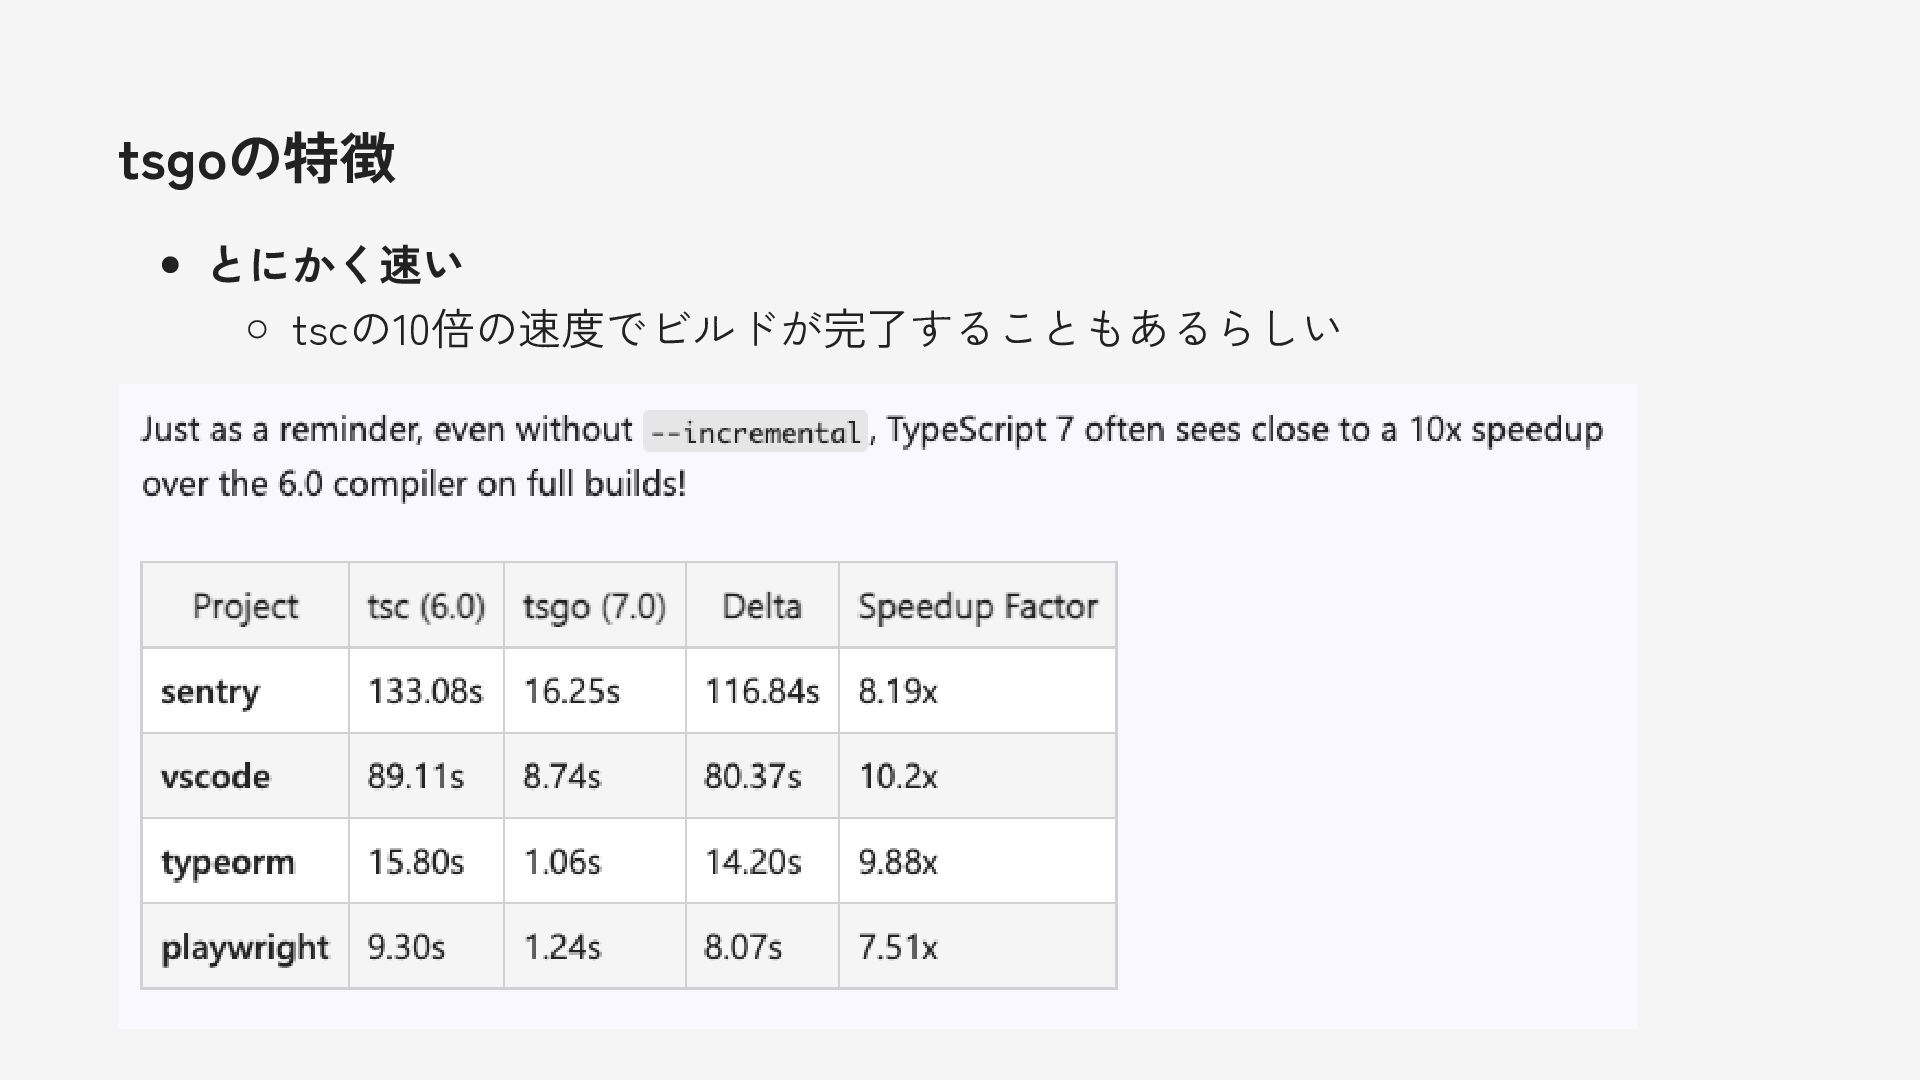This screenshot has height=1080, width=1920.
Task: Click the sub-bullet text starting with "tscの10倍"
Action: 815,329
